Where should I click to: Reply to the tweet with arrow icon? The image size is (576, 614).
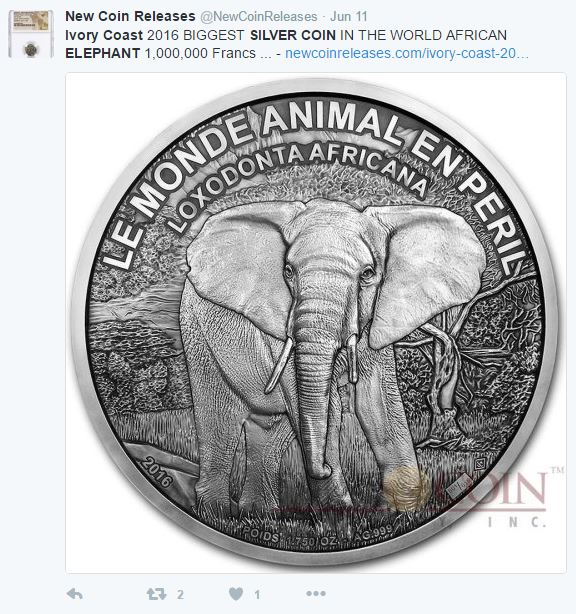coord(74,594)
